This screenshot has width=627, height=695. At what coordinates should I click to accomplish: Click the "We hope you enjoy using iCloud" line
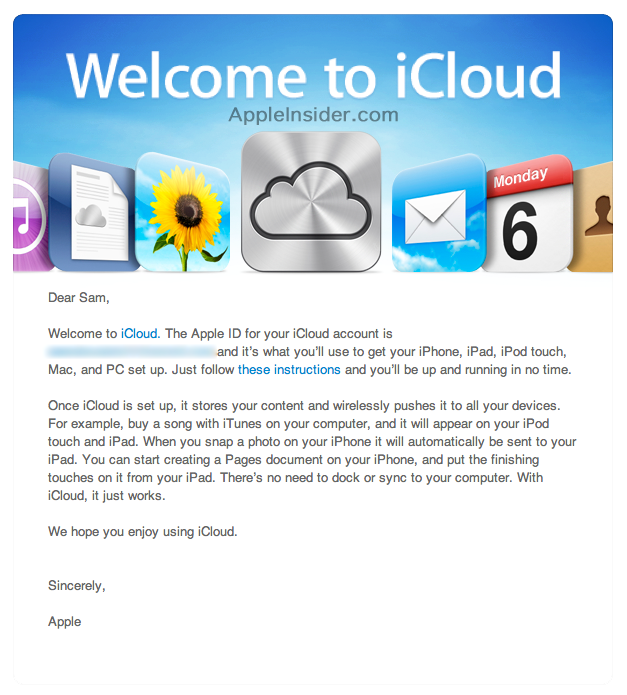coord(143,532)
